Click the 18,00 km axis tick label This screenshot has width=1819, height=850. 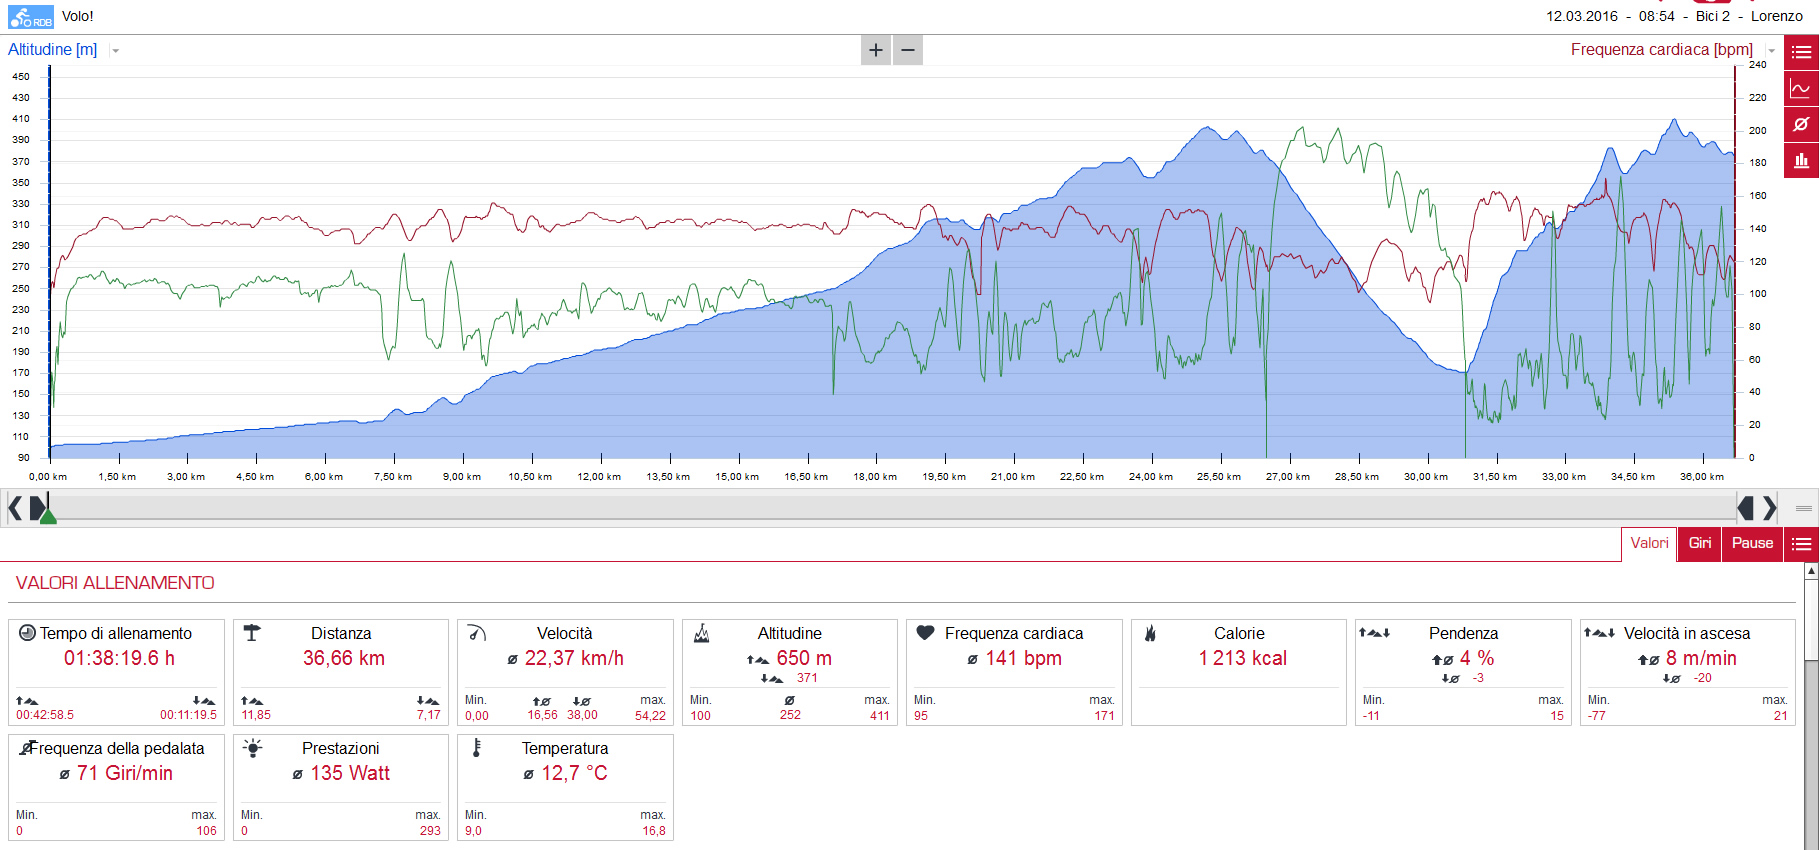point(875,477)
